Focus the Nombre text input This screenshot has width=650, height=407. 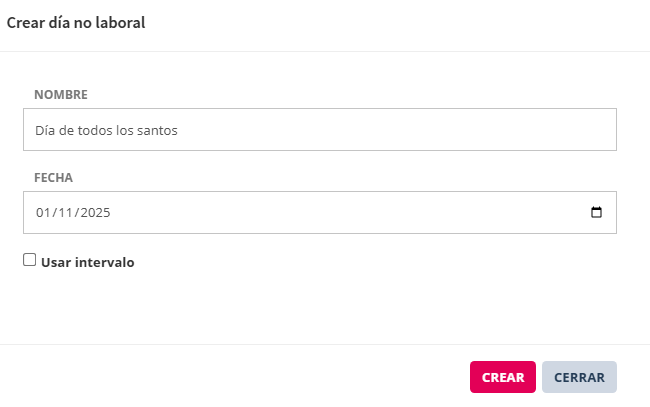(x=320, y=130)
